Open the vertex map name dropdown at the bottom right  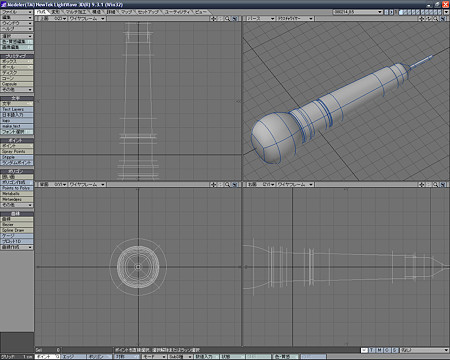(424, 350)
